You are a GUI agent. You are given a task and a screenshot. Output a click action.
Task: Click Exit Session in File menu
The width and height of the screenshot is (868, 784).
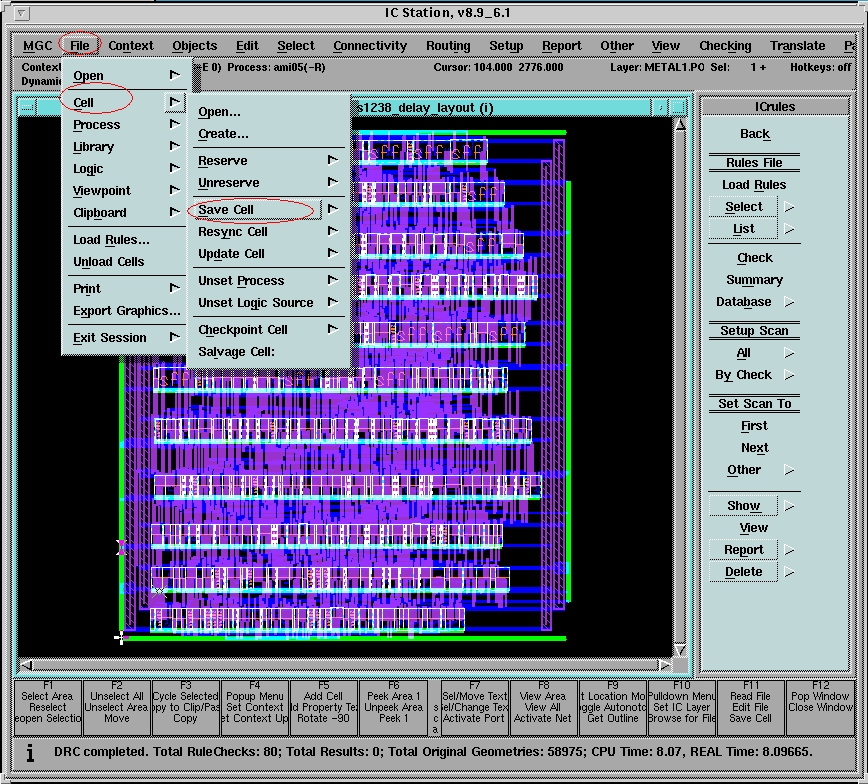110,338
